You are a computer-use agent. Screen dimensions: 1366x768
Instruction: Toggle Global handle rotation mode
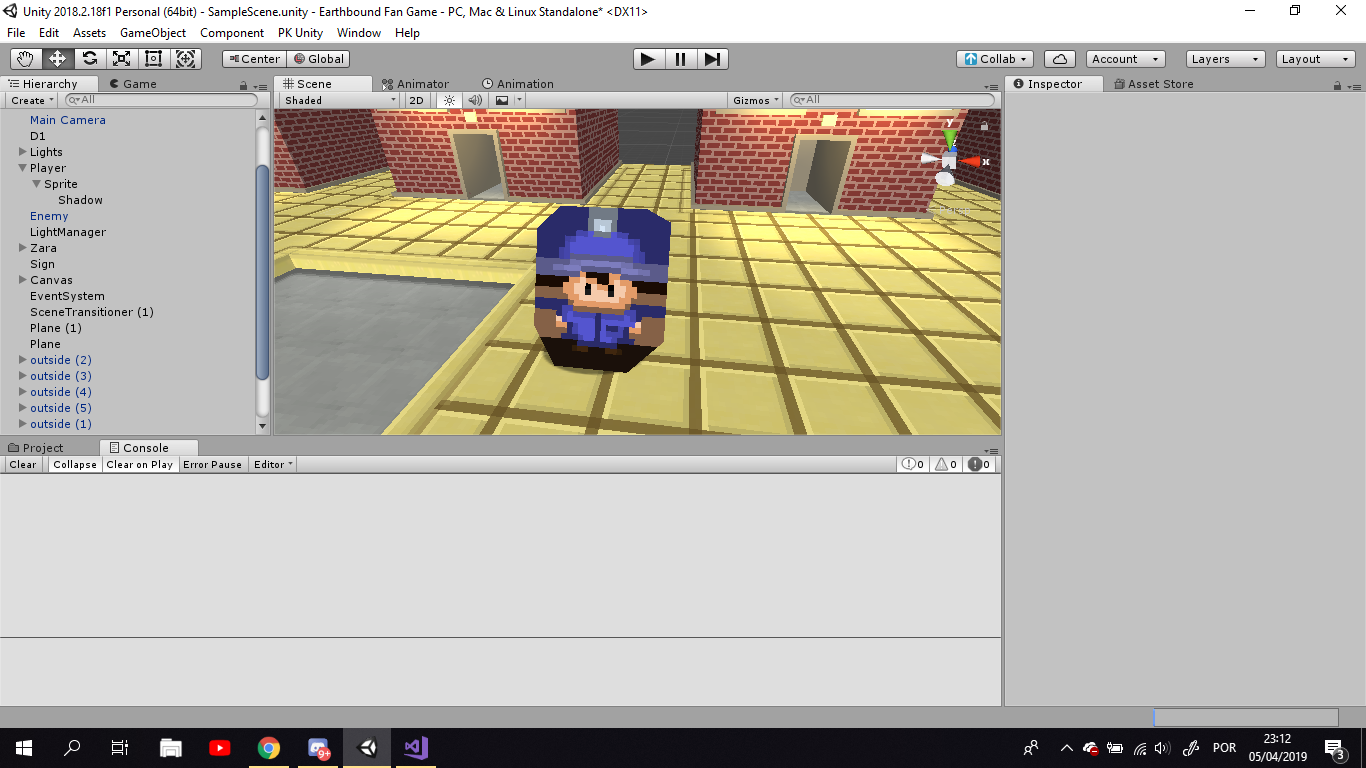[x=318, y=59]
